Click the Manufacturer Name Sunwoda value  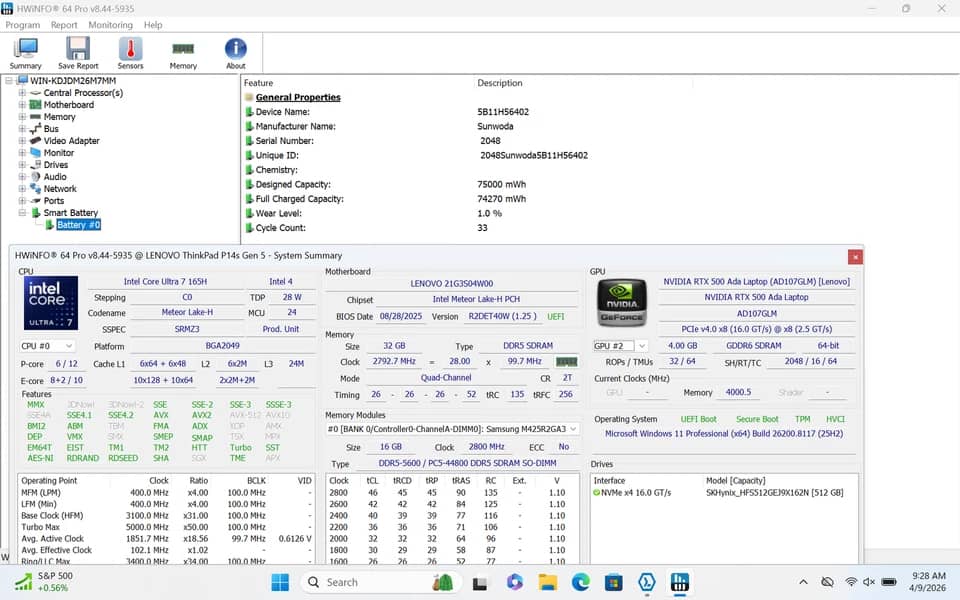(x=495, y=127)
